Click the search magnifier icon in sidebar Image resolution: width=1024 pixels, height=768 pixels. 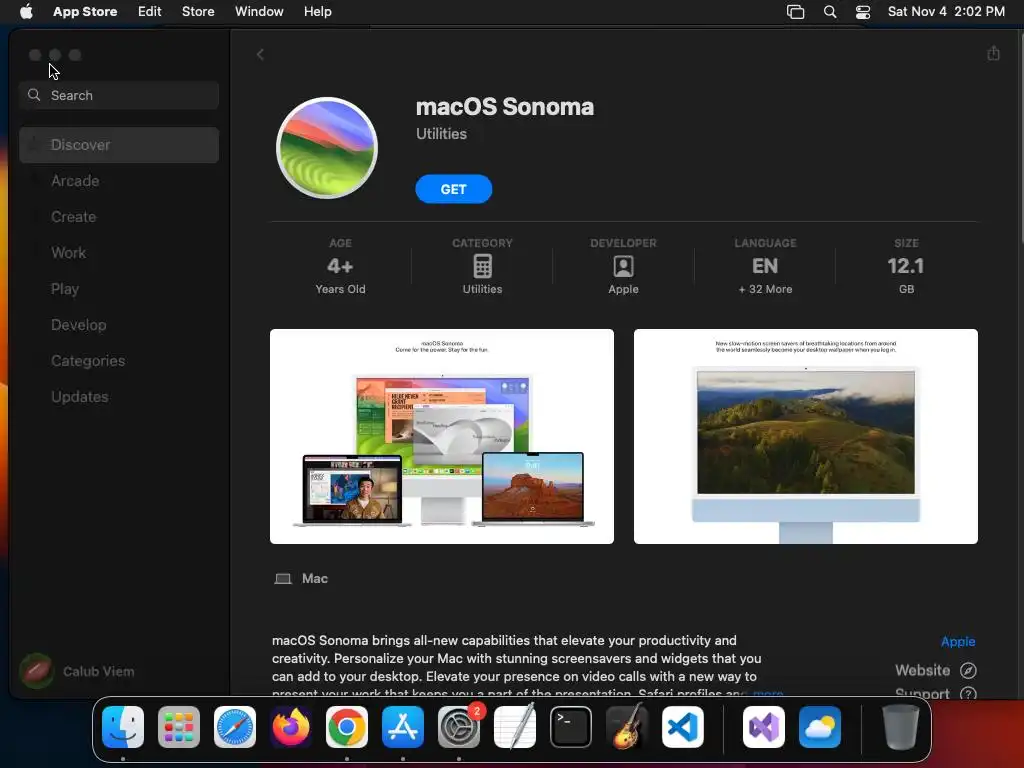pyautogui.click(x=34, y=95)
